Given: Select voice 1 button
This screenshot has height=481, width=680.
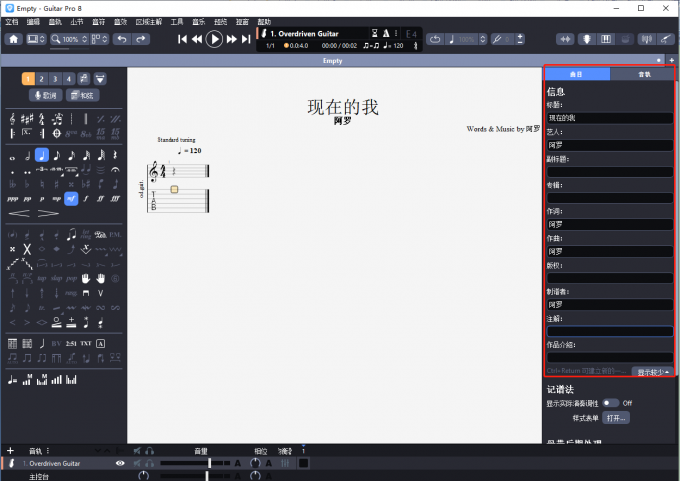Looking at the screenshot, I should pyautogui.click(x=28, y=79).
